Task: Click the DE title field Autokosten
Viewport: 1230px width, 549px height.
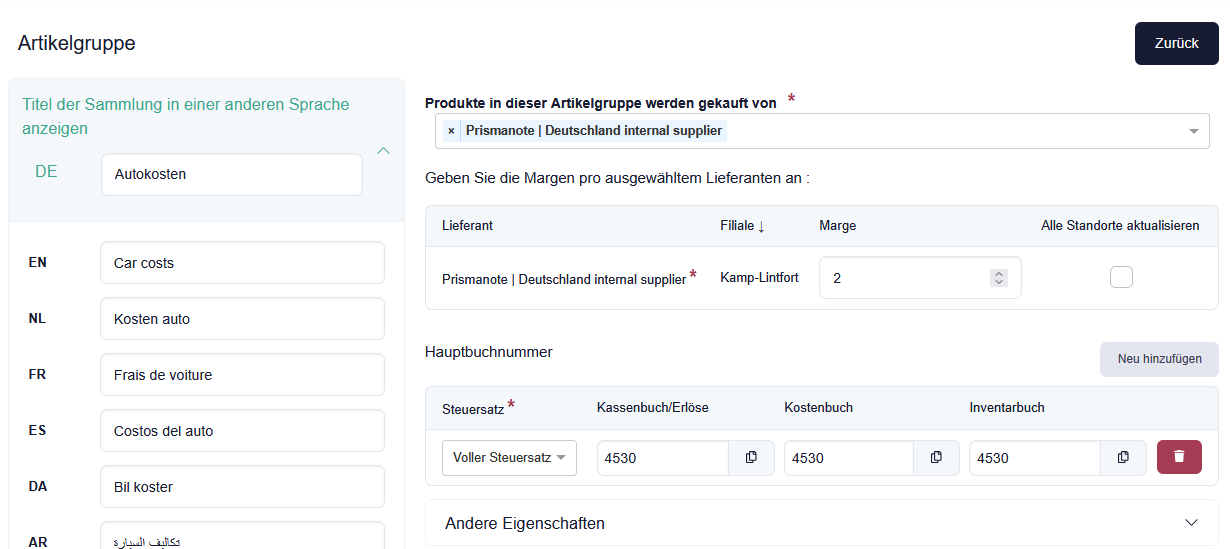Action: [231, 174]
